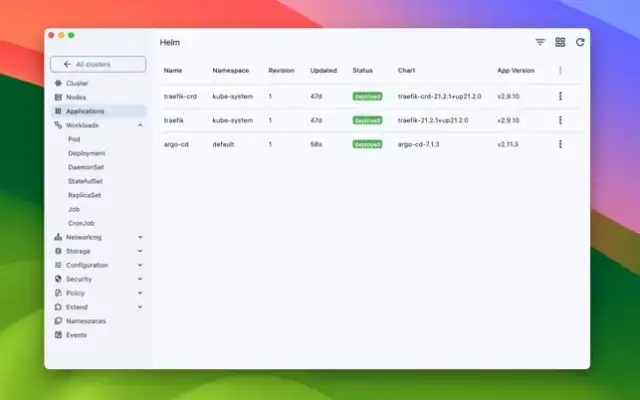640x400 pixels.
Task: Open StatefulSet under Workloads
Action: (85, 181)
